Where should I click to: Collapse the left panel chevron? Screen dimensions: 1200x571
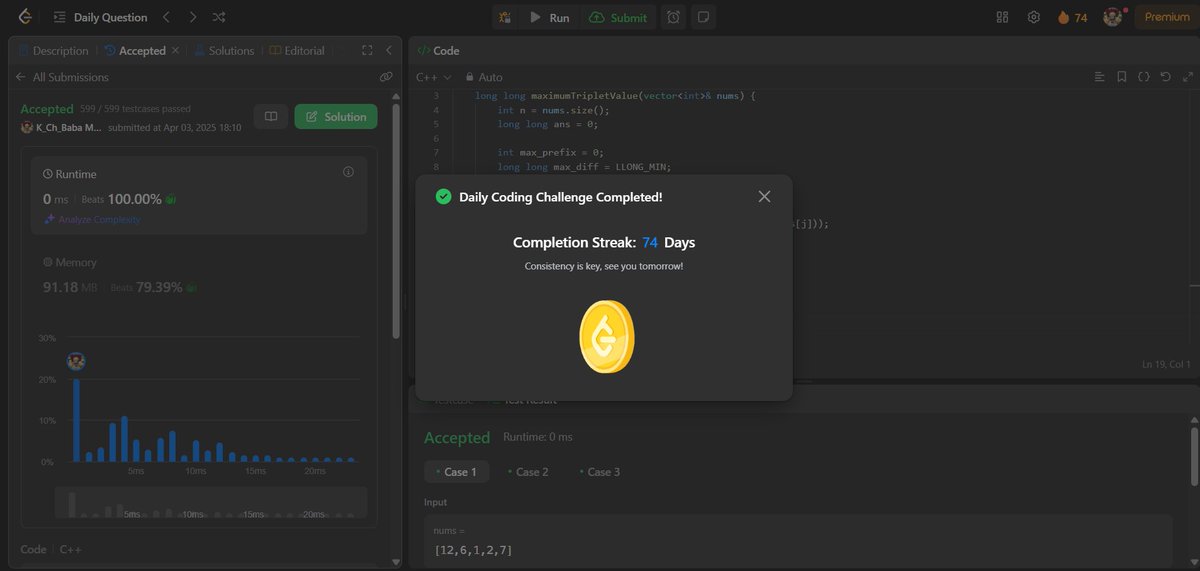pyautogui.click(x=389, y=50)
